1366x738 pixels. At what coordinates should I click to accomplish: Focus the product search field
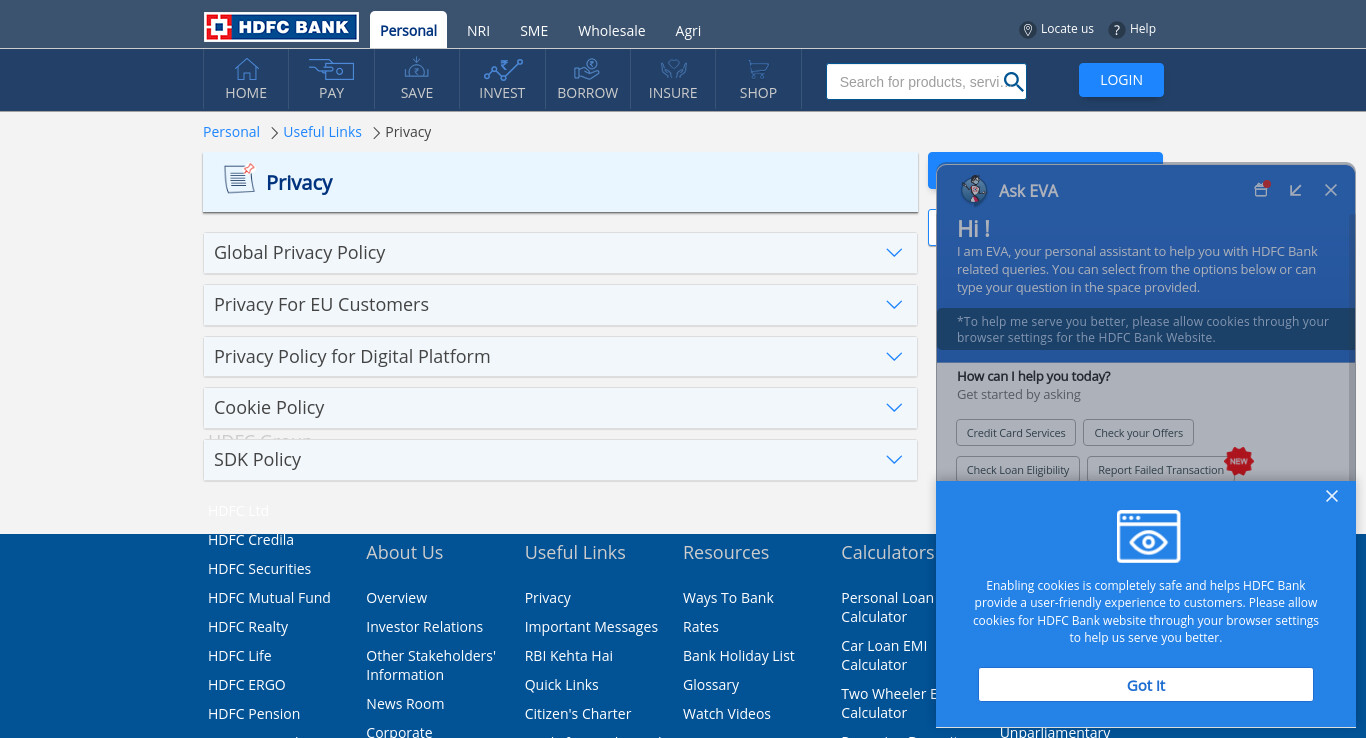tap(927, 82)
